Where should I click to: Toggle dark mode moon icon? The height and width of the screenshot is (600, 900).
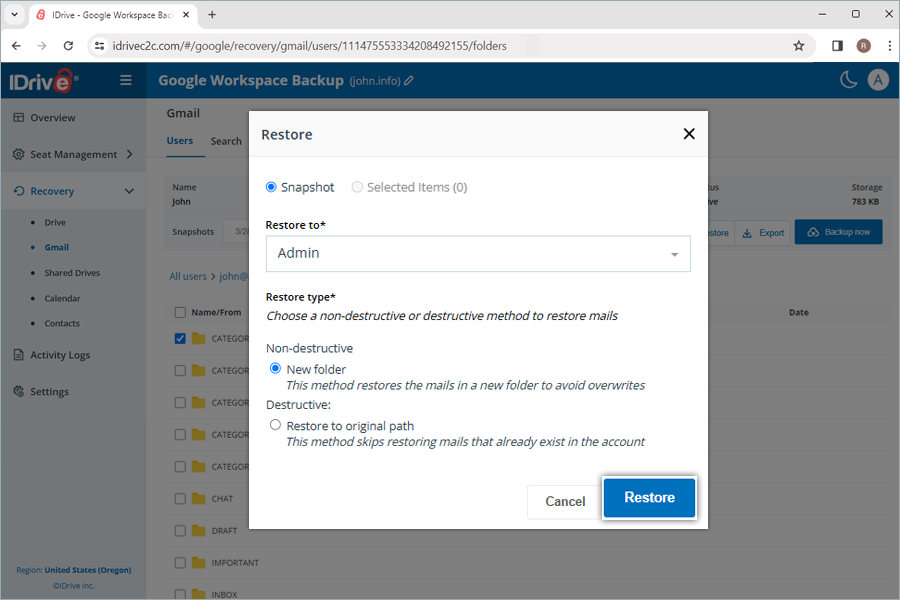[x=848, y=80]
